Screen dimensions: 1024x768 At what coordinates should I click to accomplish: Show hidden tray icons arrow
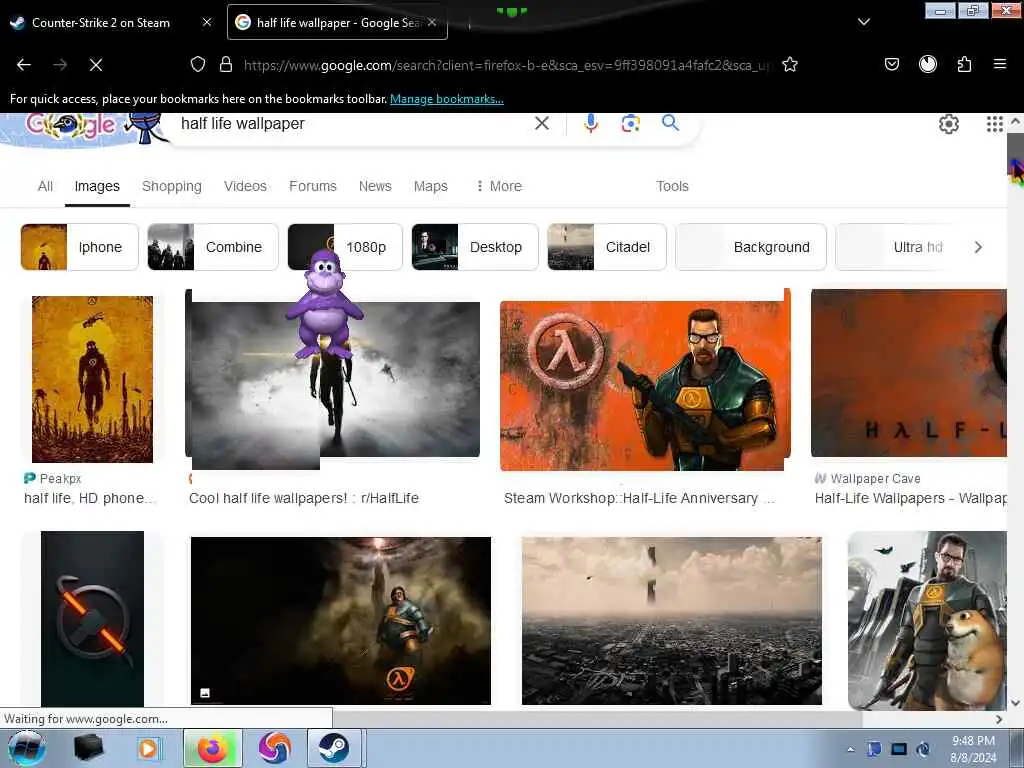click(850, 749)
